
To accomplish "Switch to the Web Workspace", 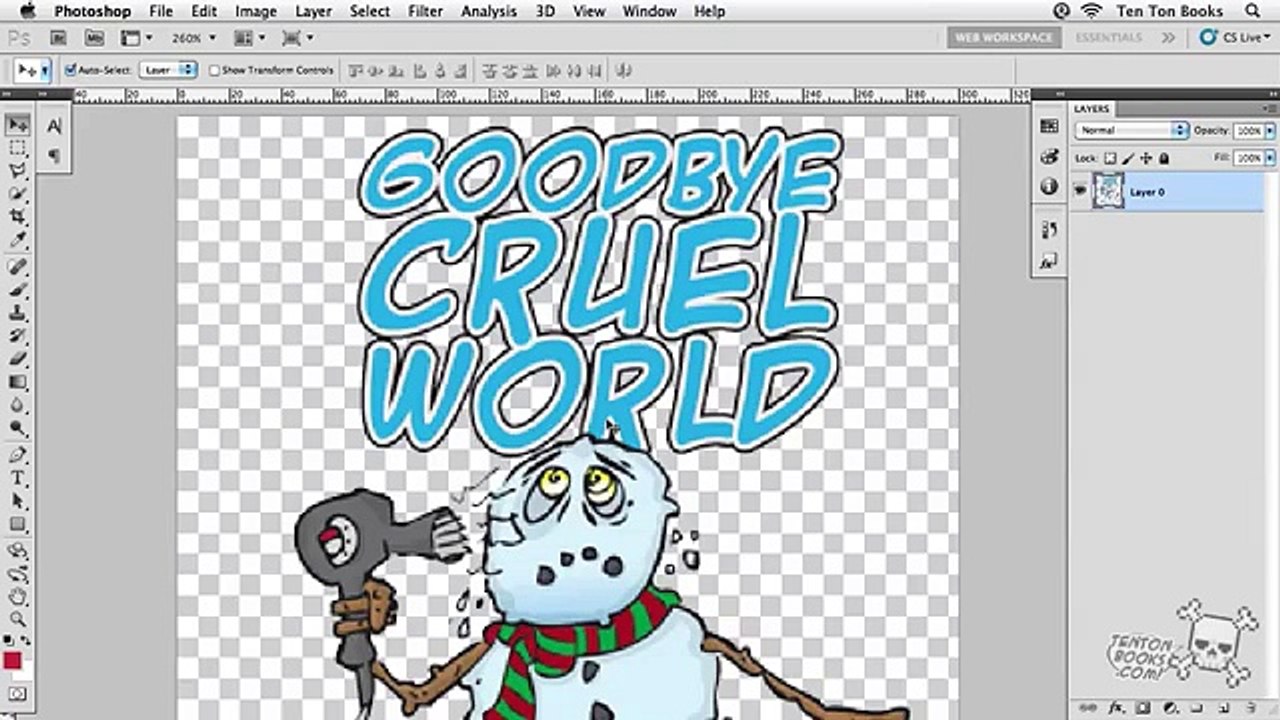I will pos(1003,38).
